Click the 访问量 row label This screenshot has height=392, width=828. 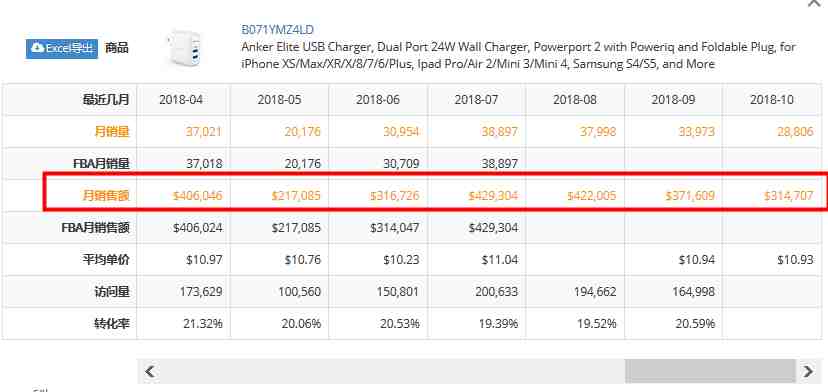[112, 292]
